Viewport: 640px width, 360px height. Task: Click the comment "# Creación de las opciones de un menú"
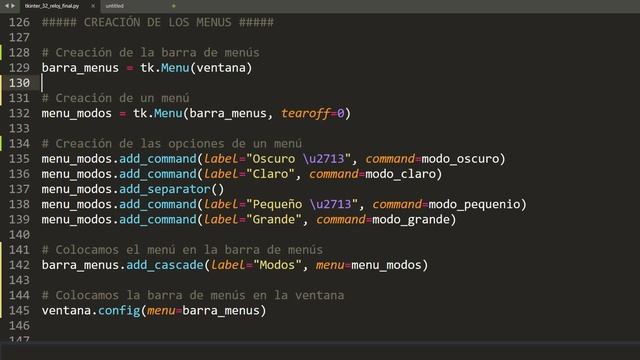tap(172, 144)
